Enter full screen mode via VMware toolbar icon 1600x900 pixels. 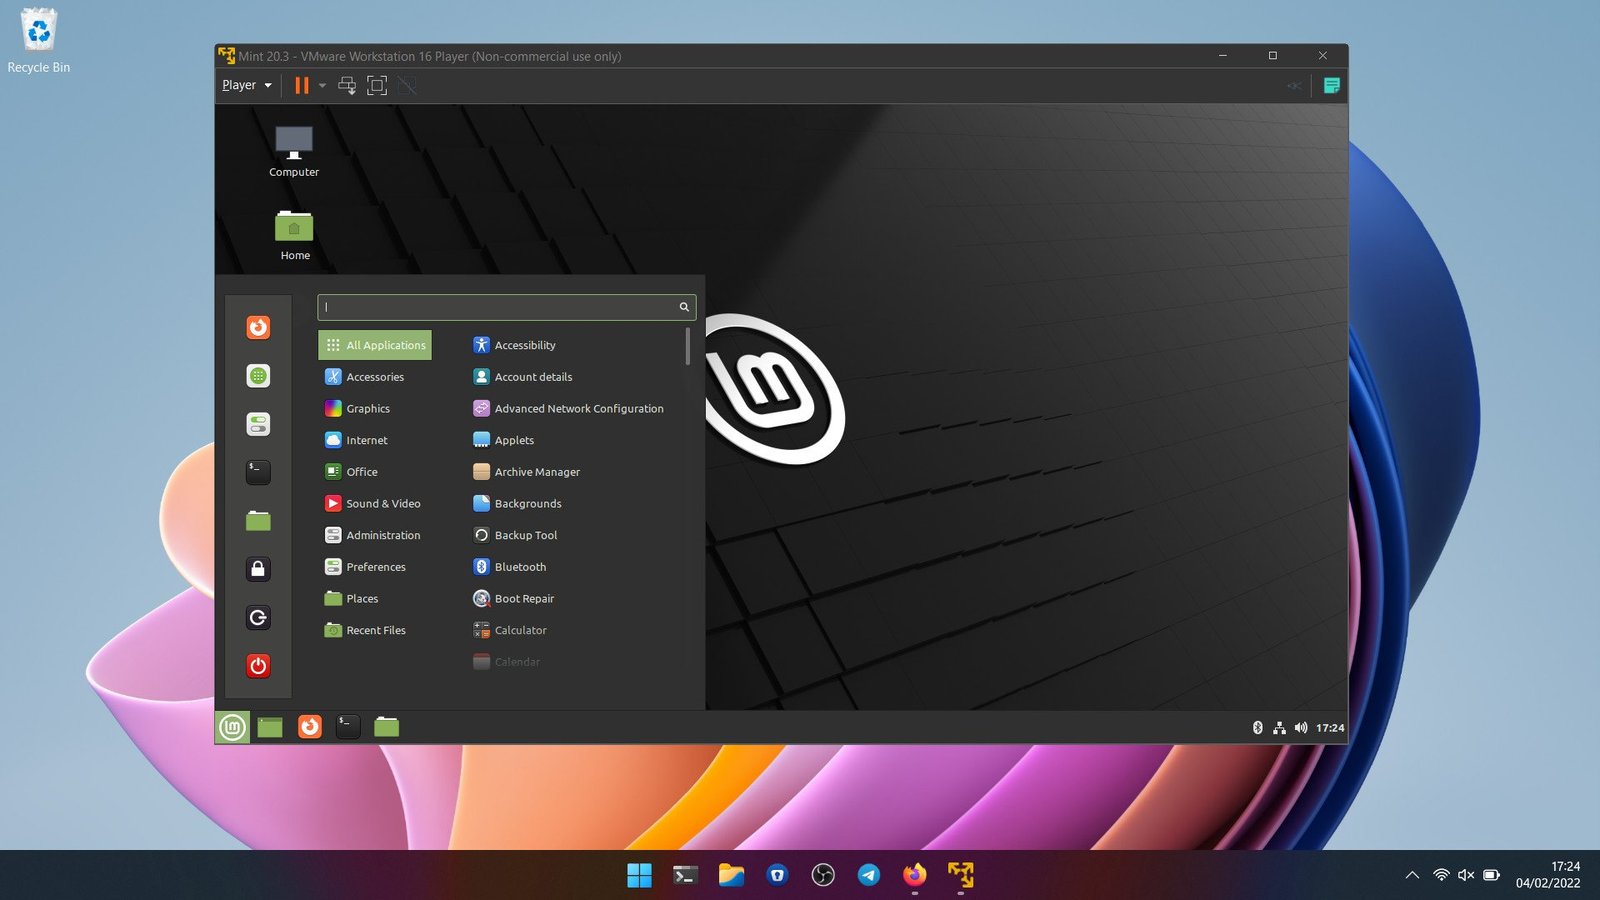click(x=377, y=86)
